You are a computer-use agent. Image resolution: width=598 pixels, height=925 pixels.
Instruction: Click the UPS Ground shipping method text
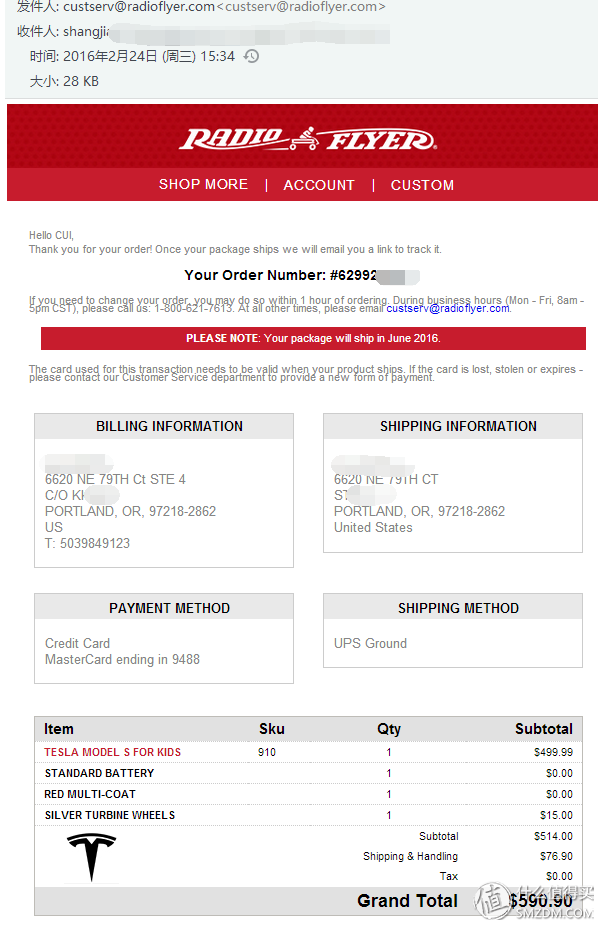pyautogui.click(x=370, y=643)
